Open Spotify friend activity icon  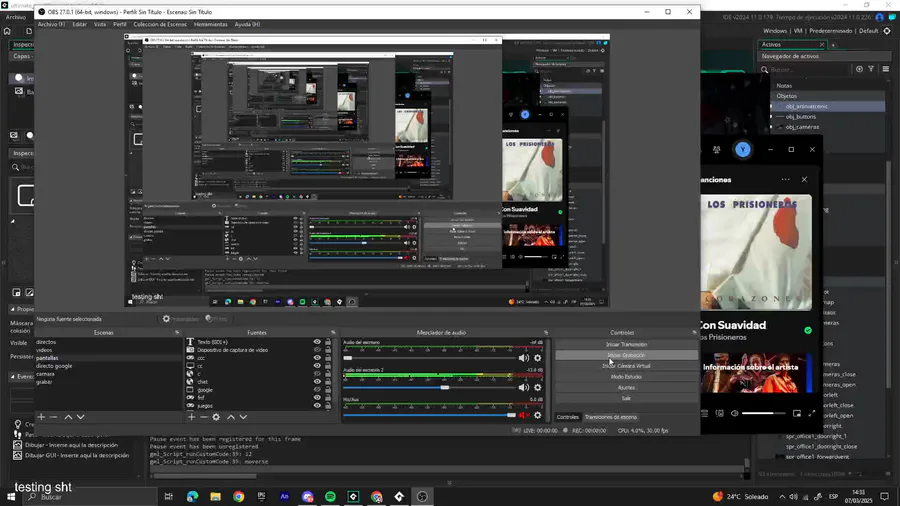(x=716, y=150)
